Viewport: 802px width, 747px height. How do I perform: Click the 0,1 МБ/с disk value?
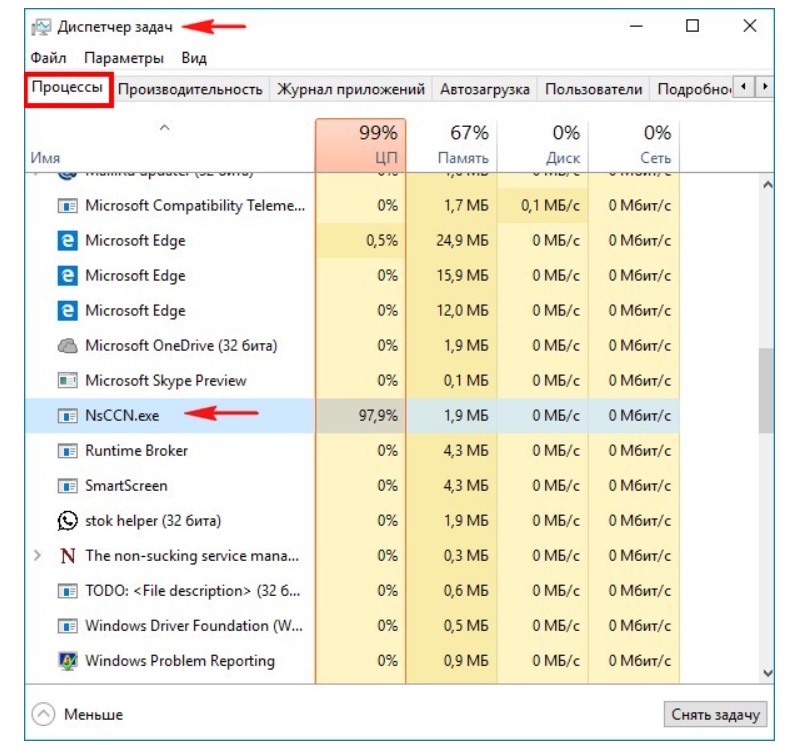coord(550,206)
